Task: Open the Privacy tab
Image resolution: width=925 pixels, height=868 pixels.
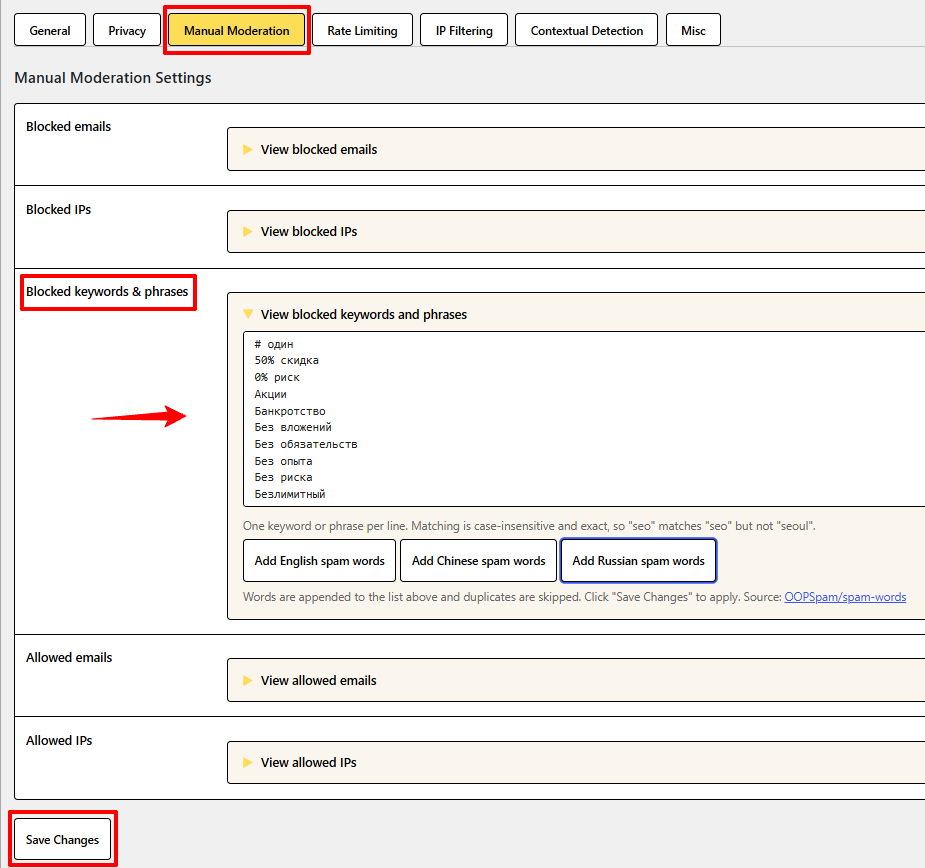Action: (x=127, y=30)
